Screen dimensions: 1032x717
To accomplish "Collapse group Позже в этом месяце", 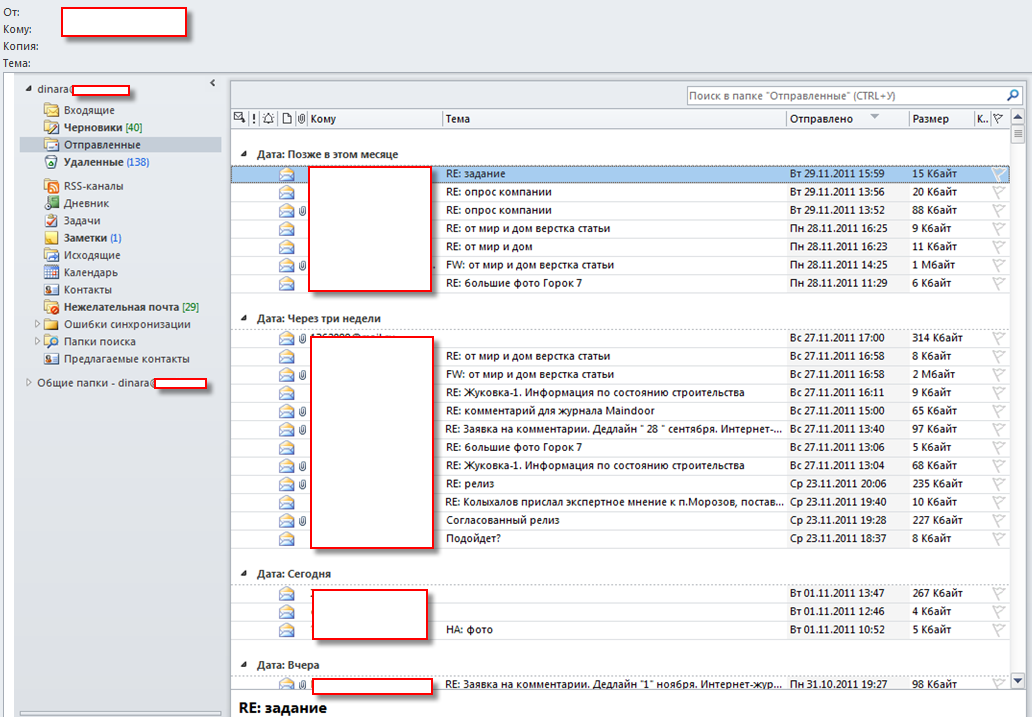I will tap(244, 153).
